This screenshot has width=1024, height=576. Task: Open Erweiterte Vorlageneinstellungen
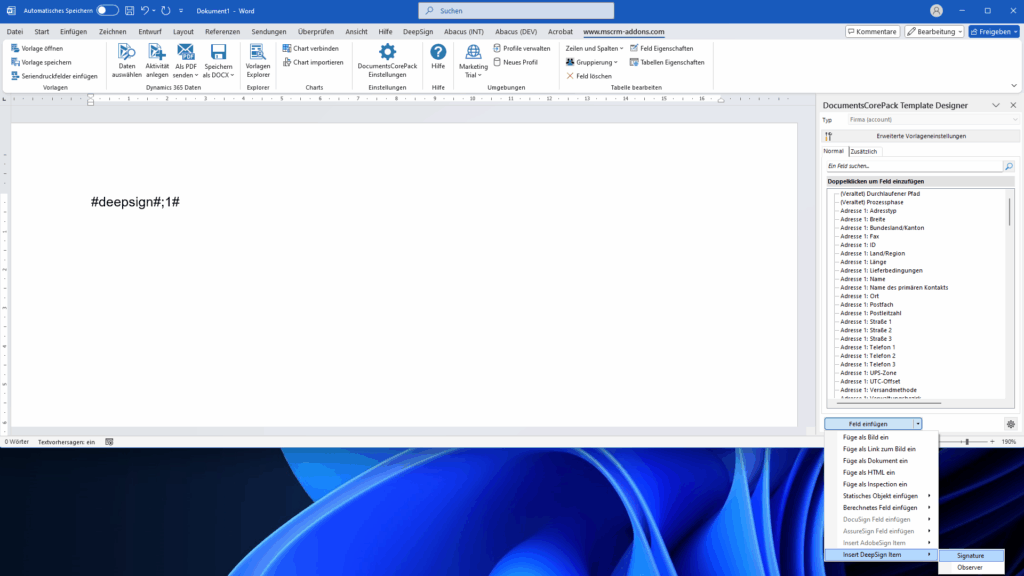921,136
